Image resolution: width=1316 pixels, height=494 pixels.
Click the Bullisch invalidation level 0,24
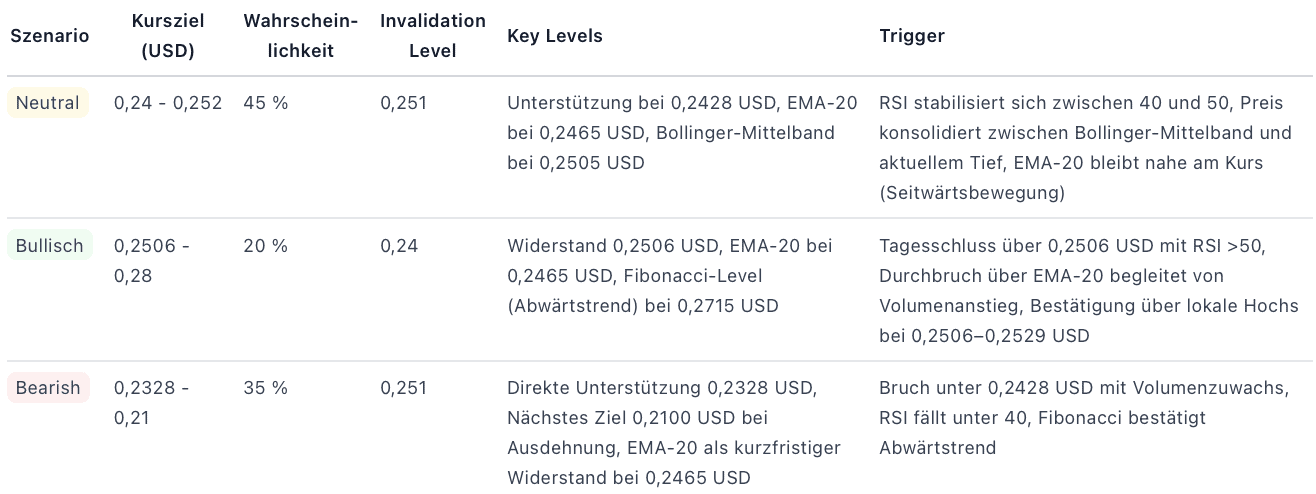[x=398, y=245]
